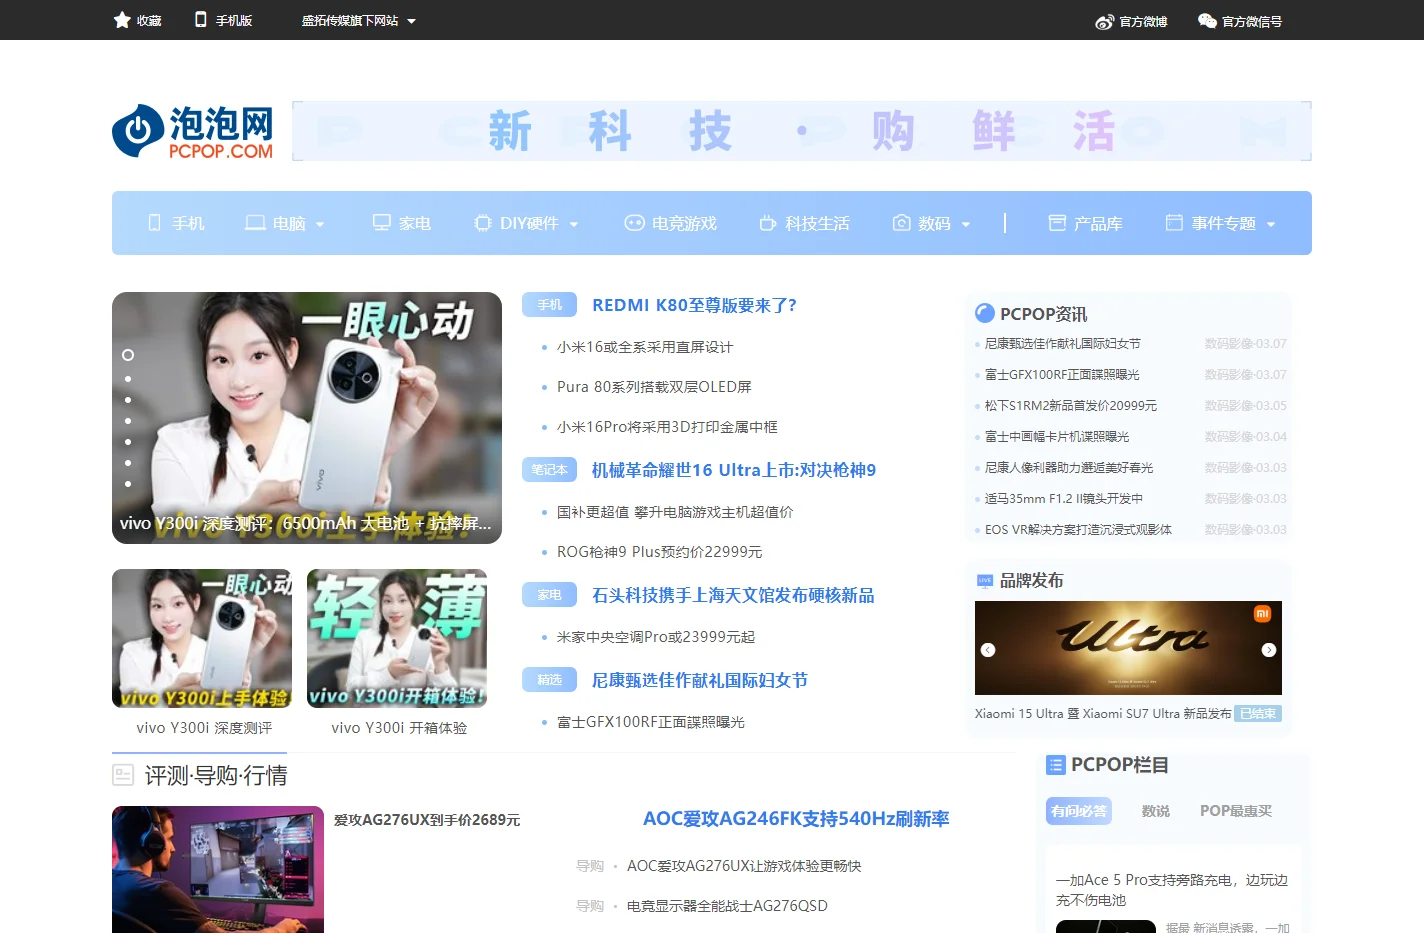This screenshot has height=933, width=1424.
Task: Click the blue globe icon by PCPOP资讯
Action: pyautogui.click(x=984, y=313)
